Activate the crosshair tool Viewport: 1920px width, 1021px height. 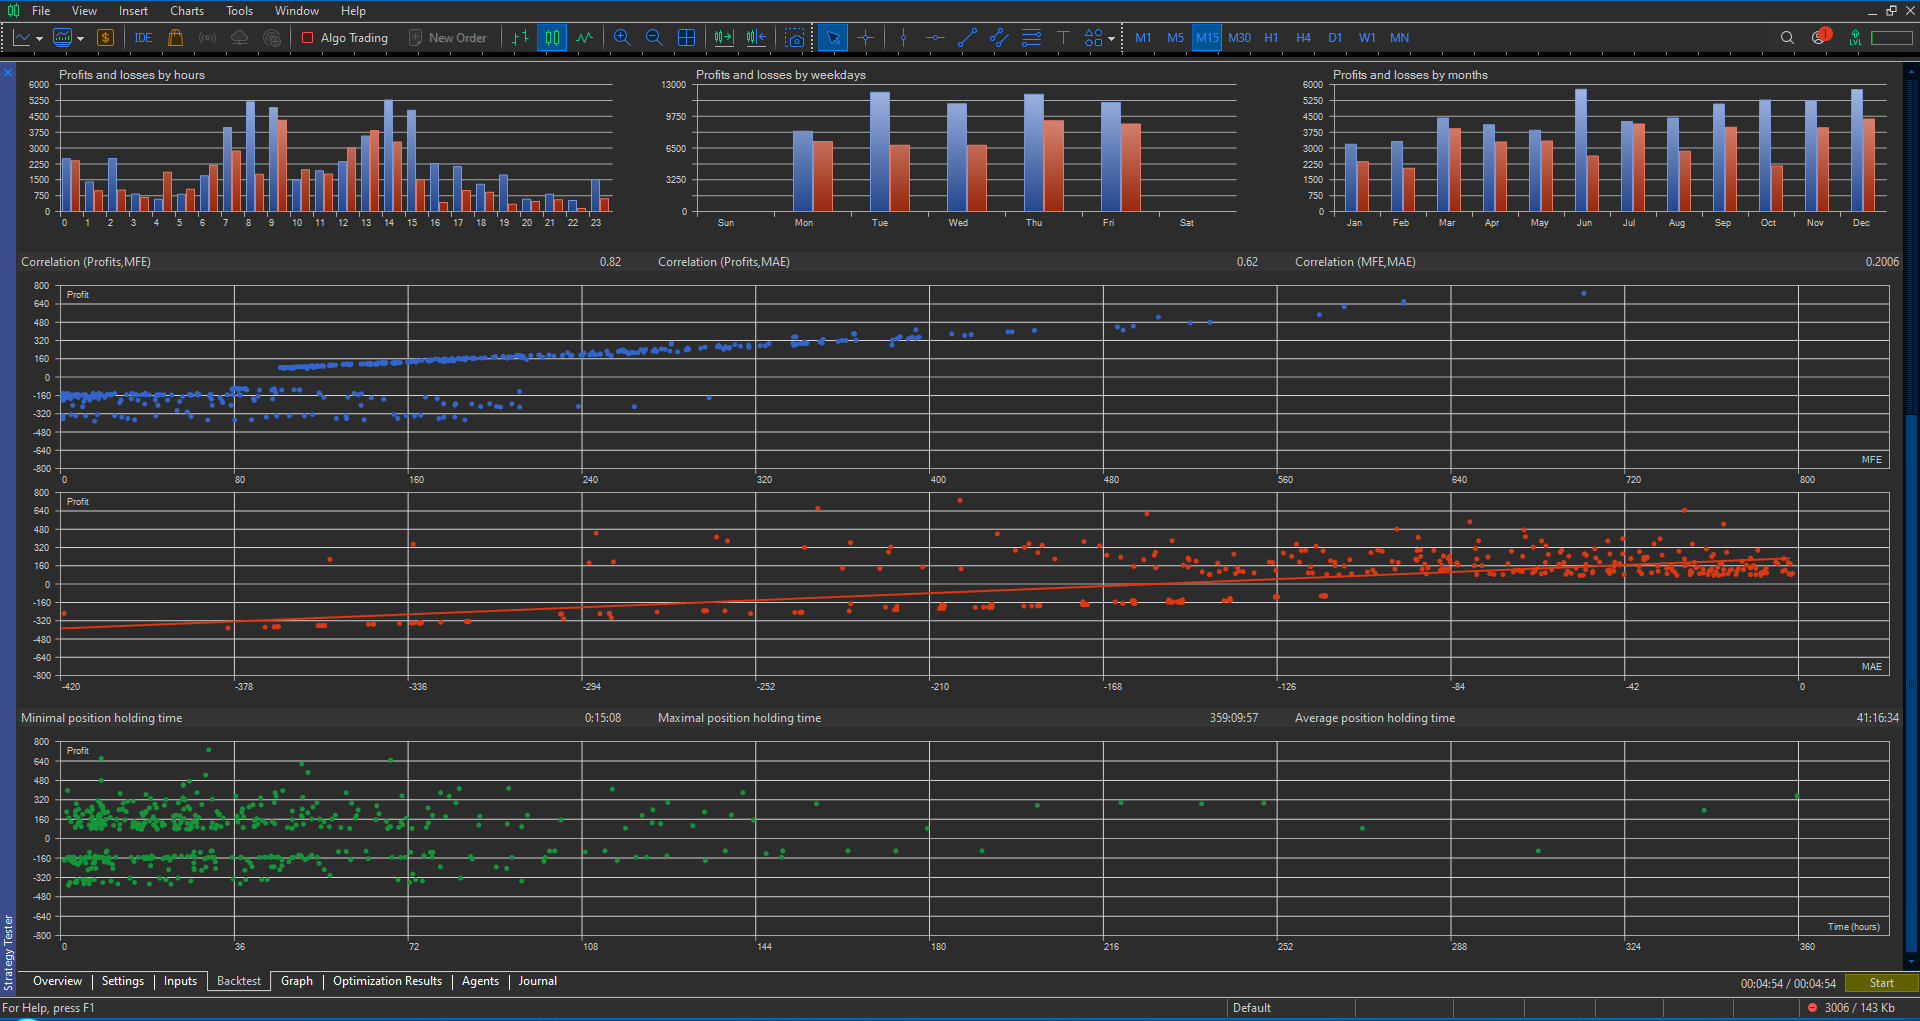point(866,37)
